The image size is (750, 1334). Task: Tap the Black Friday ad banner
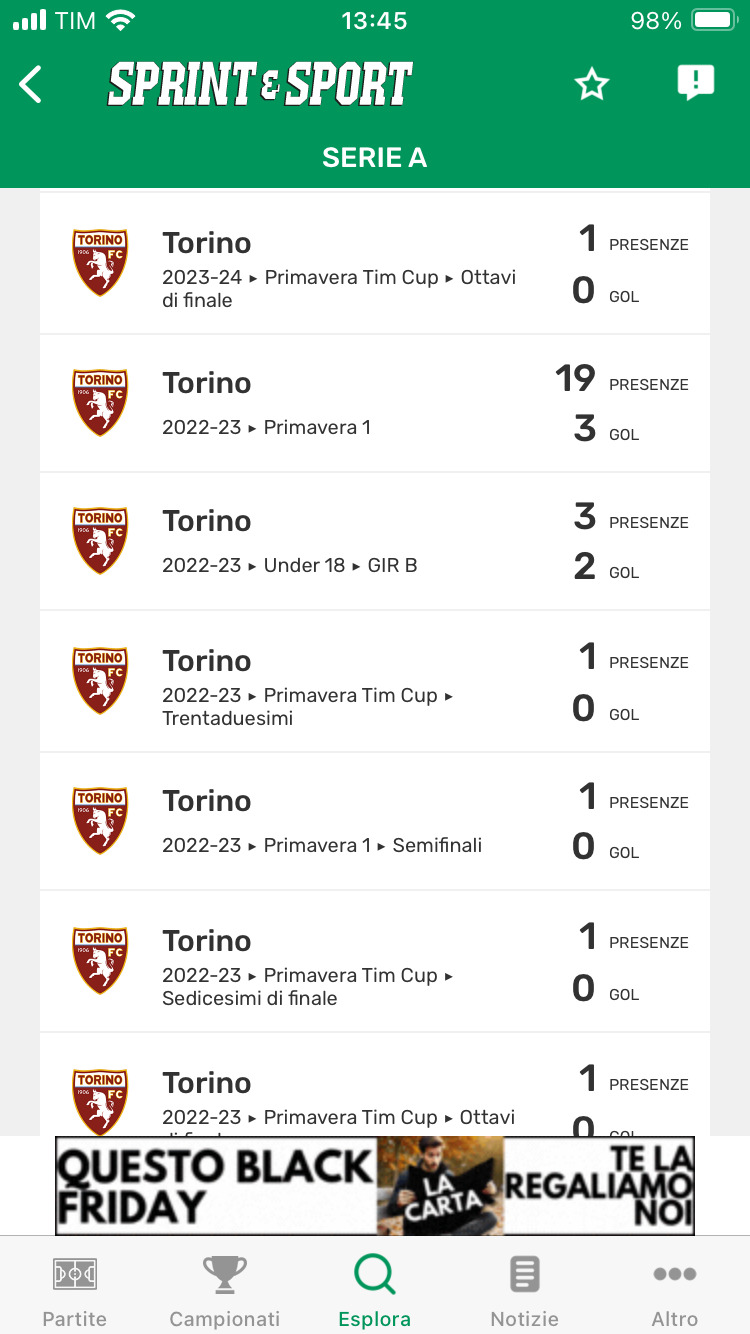pyautogui.click(x=375, y=1186)
